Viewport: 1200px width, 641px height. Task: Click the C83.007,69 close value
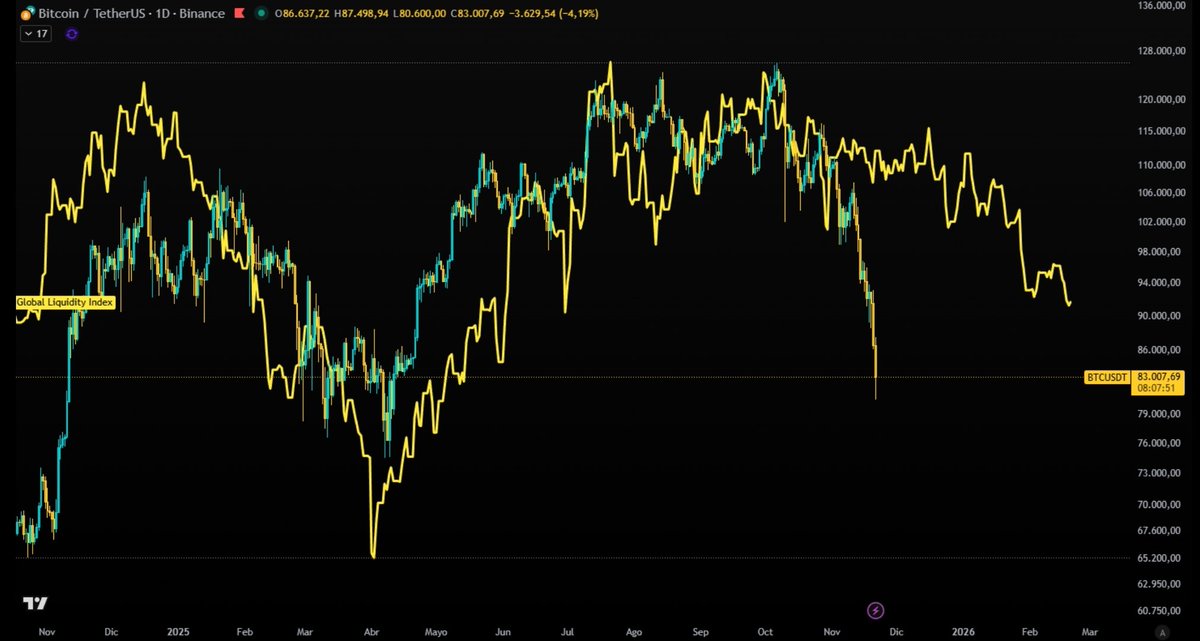click(478, 13)
